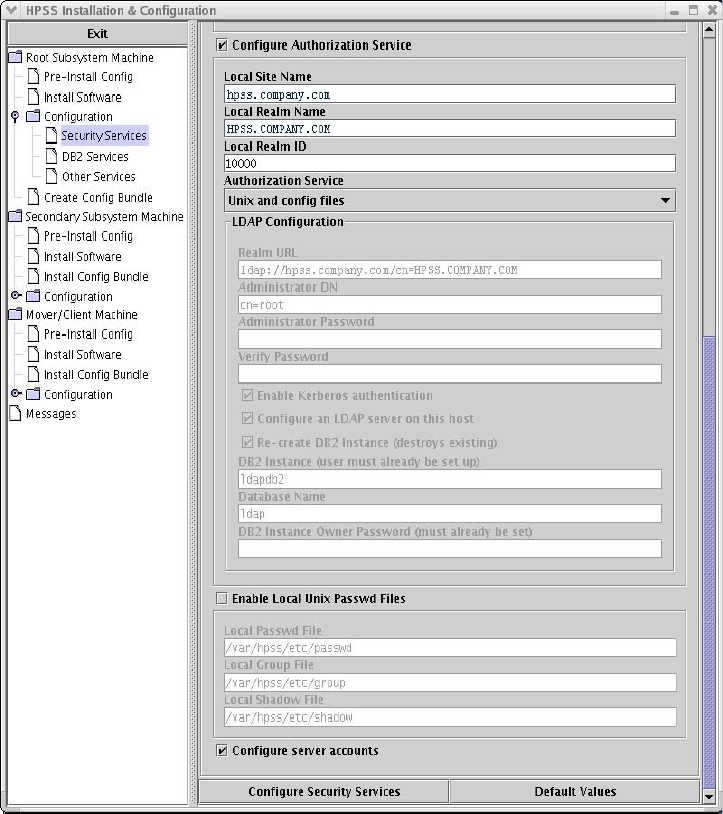Click the DB2 Services page icon

(x=51, y=156)
